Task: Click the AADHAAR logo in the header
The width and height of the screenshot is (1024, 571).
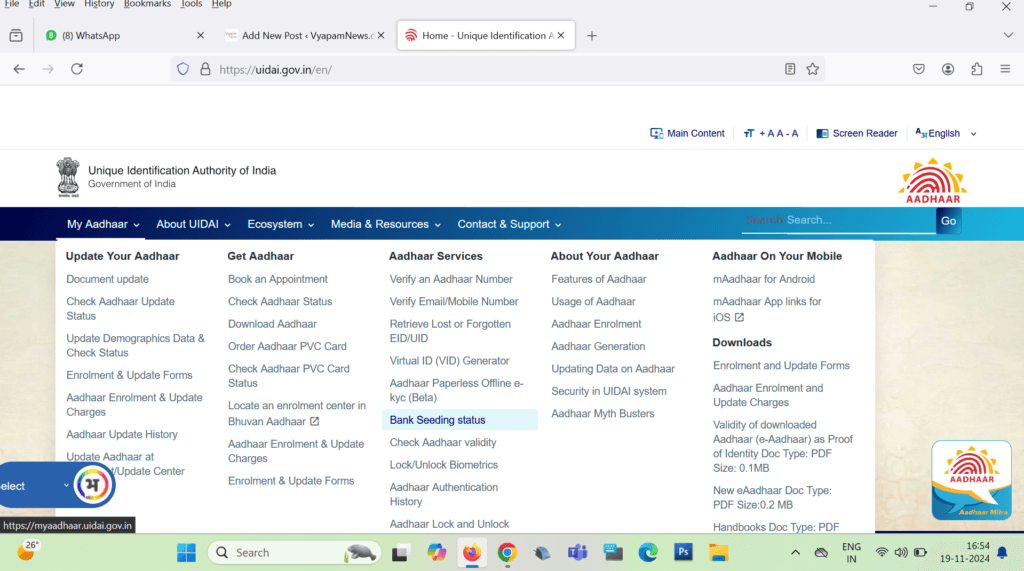Action: click(933, 181)
